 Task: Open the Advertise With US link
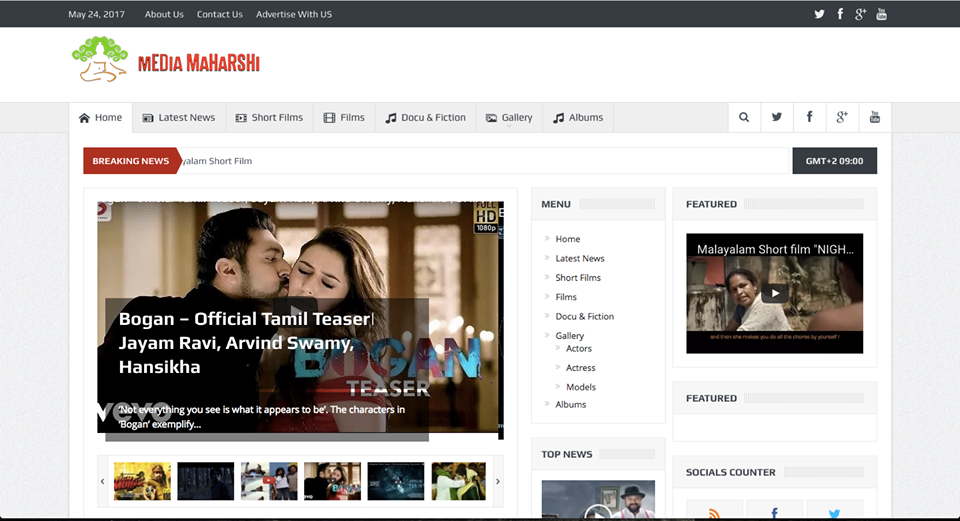click(294, 14)
